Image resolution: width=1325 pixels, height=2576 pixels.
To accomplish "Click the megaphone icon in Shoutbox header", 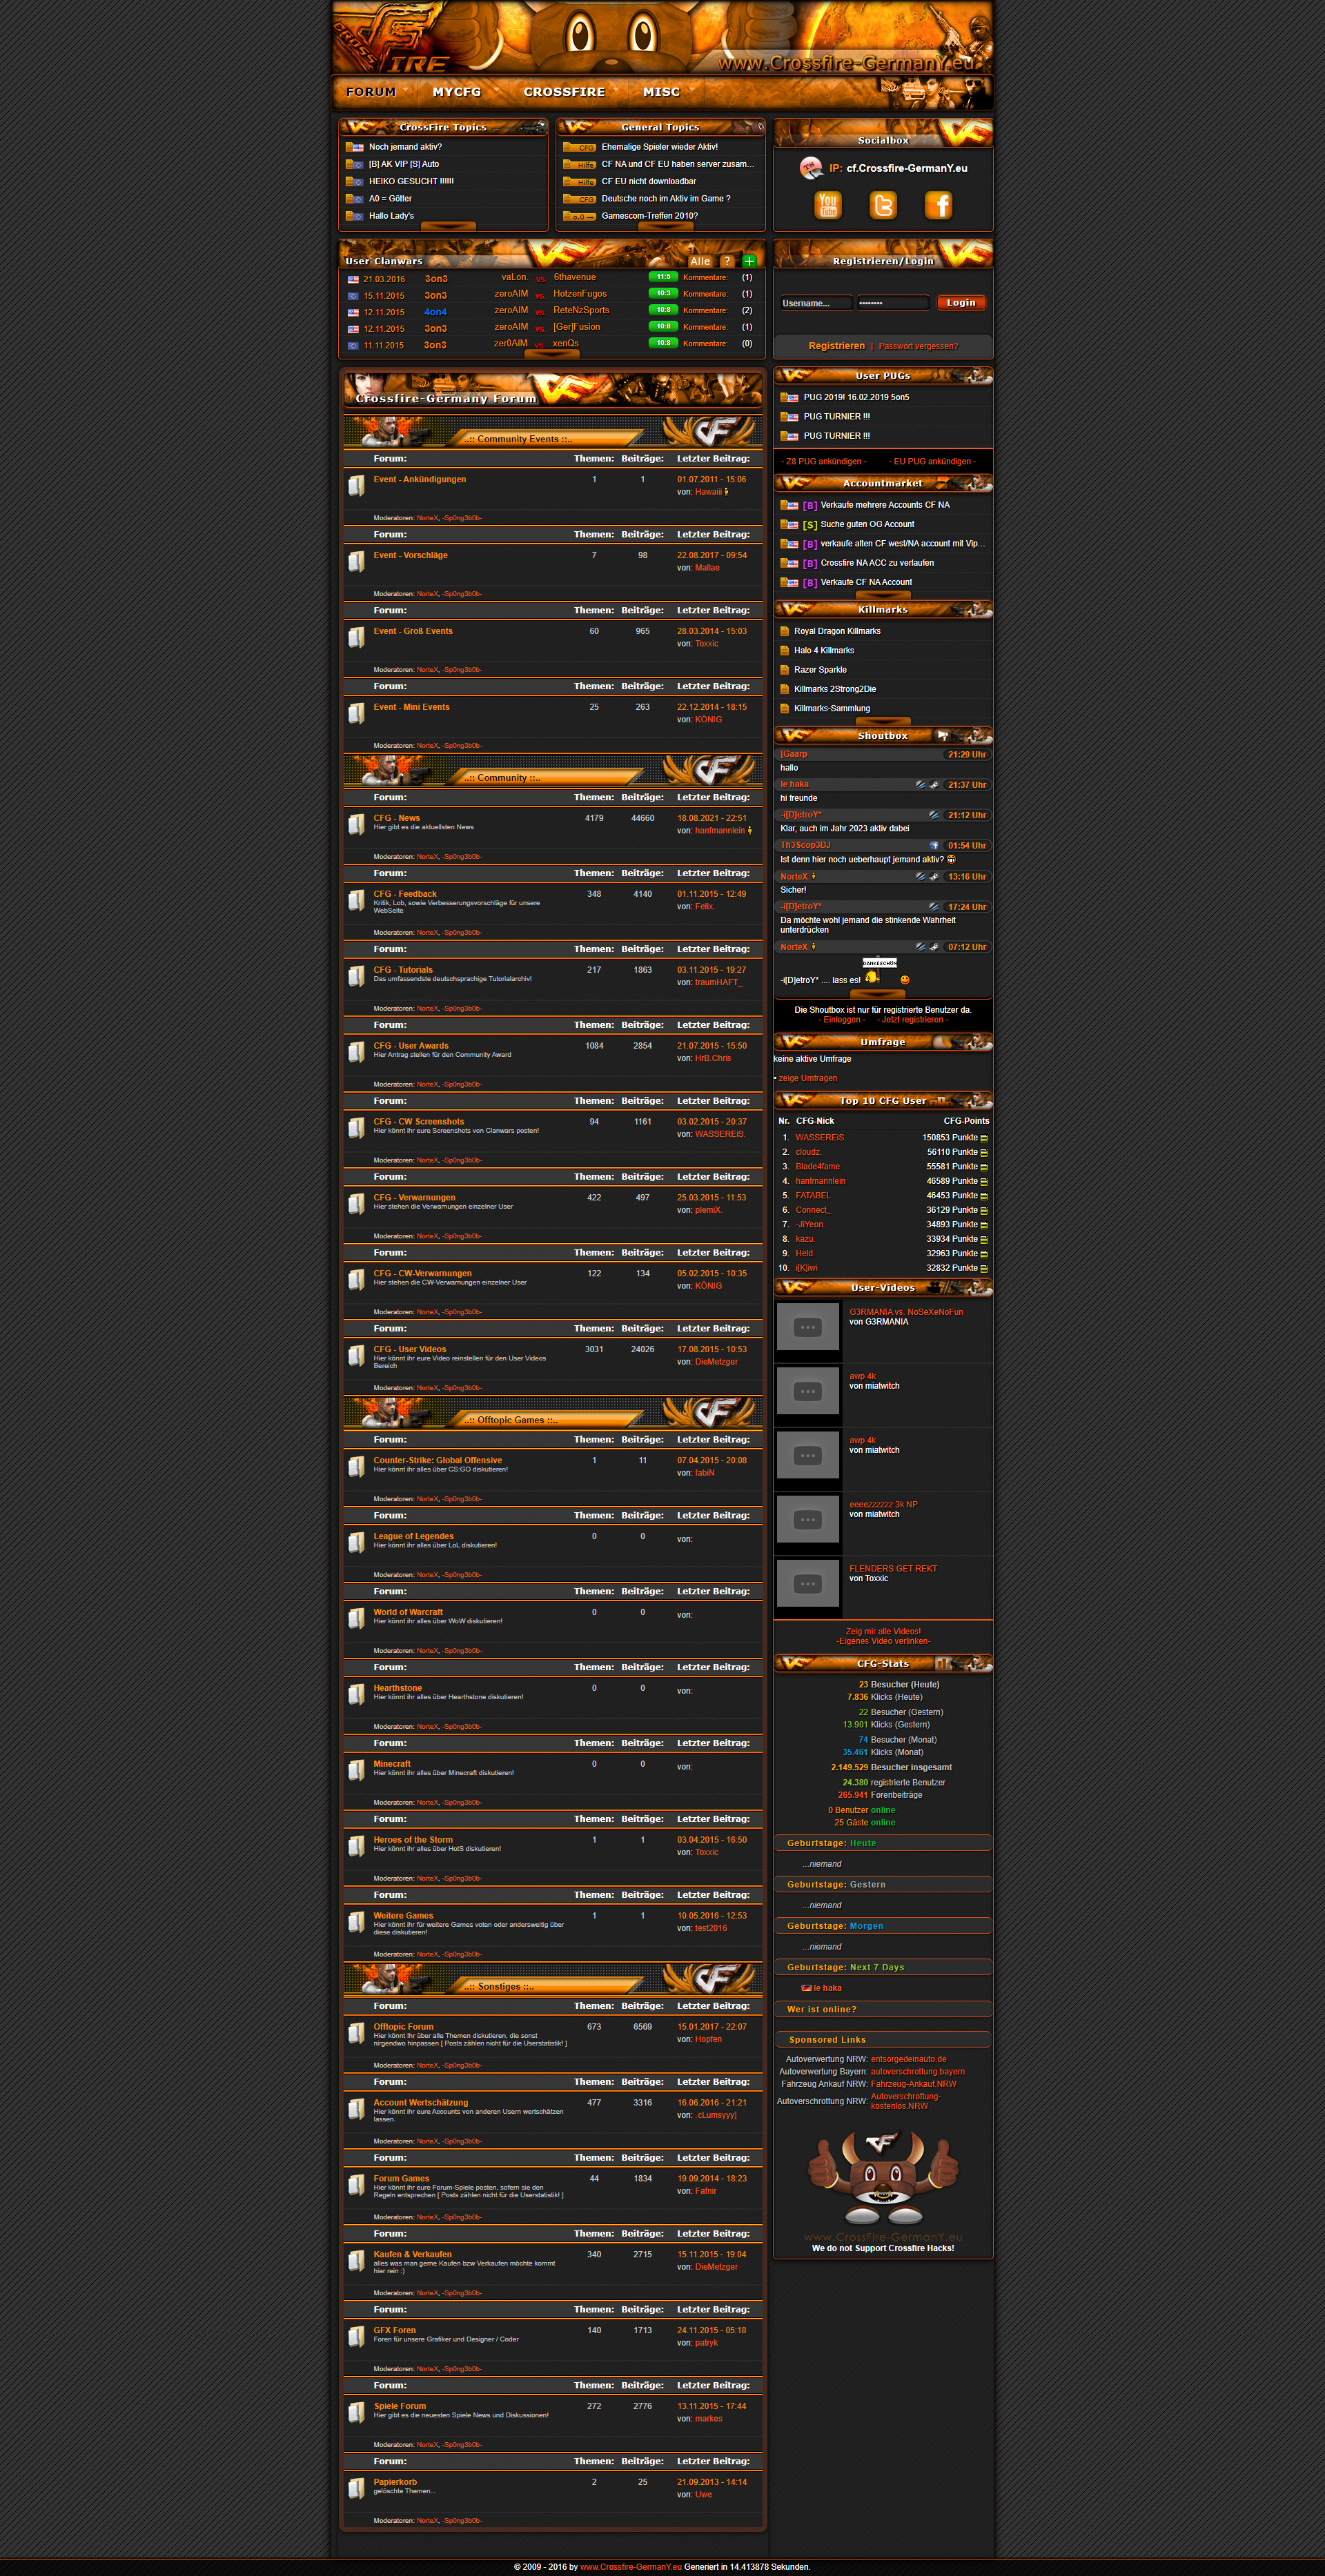I will tap(942, 735).
